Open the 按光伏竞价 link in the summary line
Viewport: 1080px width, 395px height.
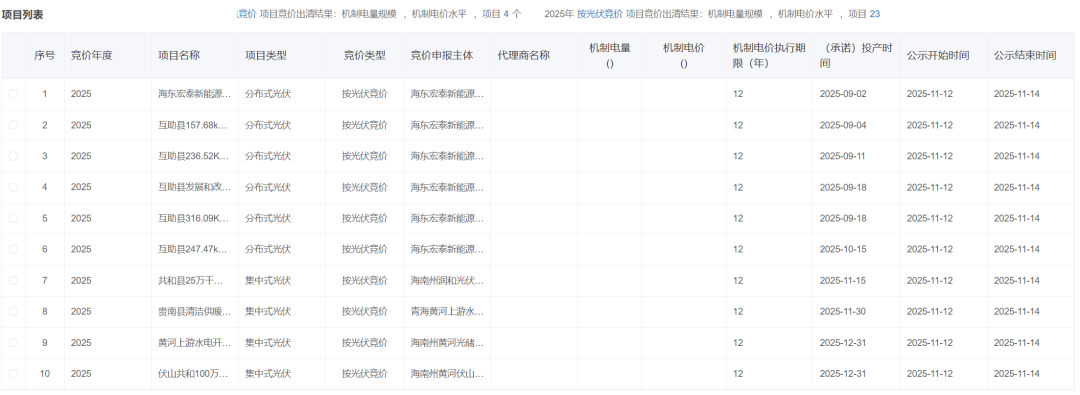coord(599,14)
